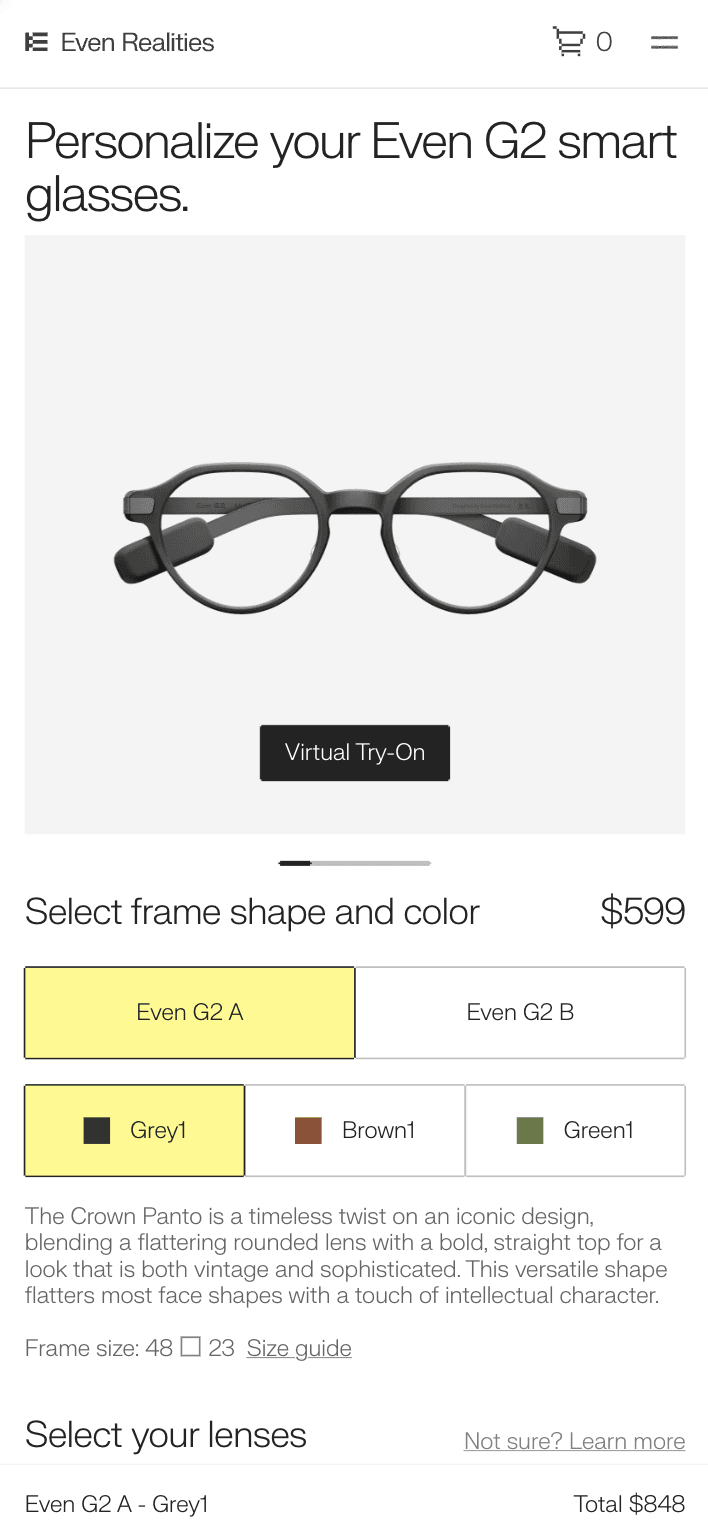Open the shopping cart
The width and height of the screenshot is (708, 1540).
coord(569,42)
